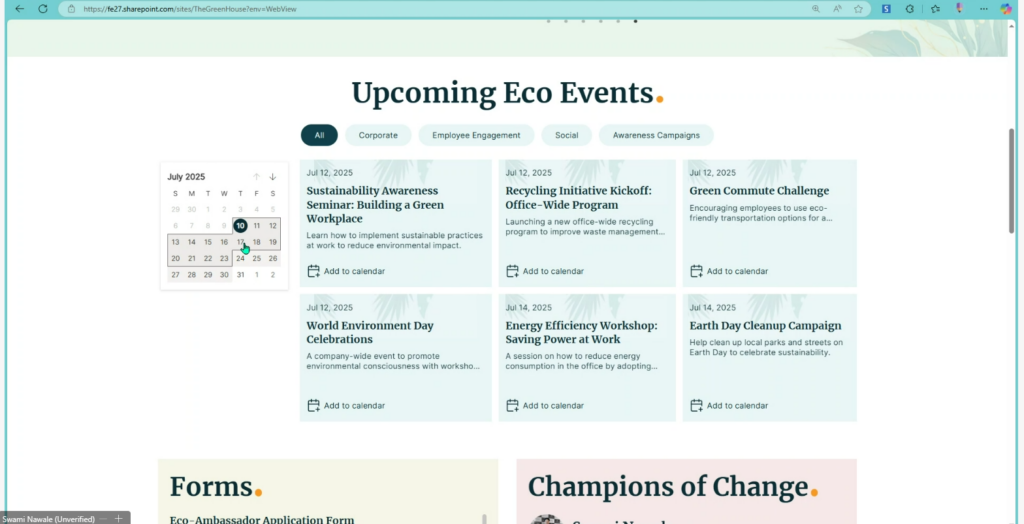Viewport: 1024px width, 524px height.
Task: Open the browser zoom magnifier icon
Action: 816,9
